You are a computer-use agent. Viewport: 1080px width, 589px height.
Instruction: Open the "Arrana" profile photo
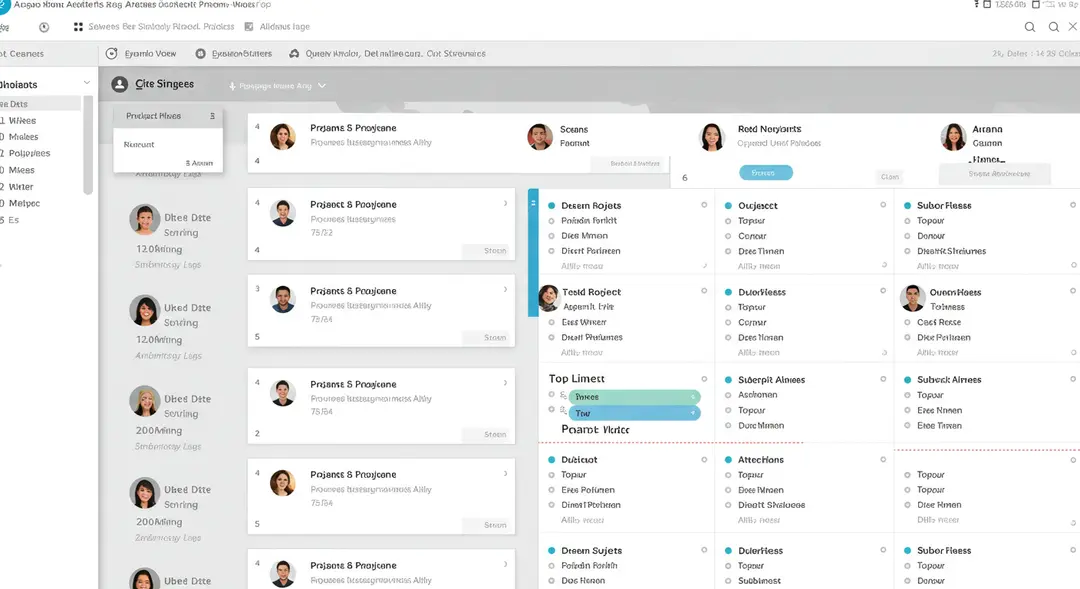pyautogui.click(x=953, y=136)
